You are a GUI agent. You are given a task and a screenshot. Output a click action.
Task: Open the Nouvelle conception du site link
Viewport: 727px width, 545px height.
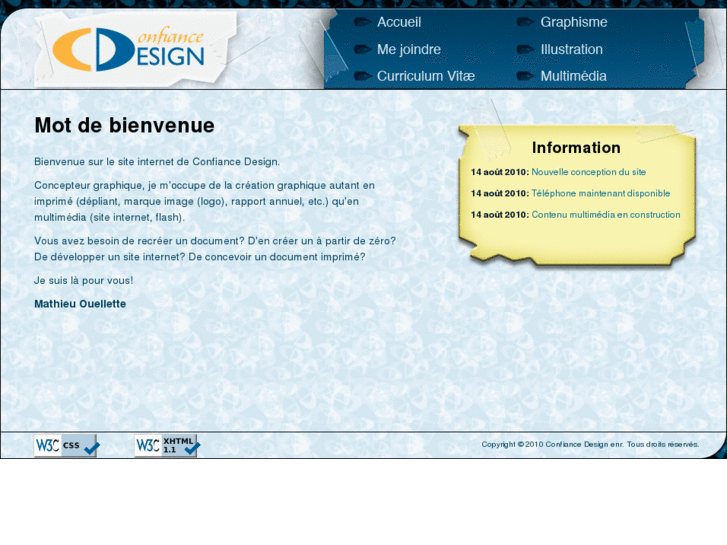pyautogui.click(x=588, y=172)
